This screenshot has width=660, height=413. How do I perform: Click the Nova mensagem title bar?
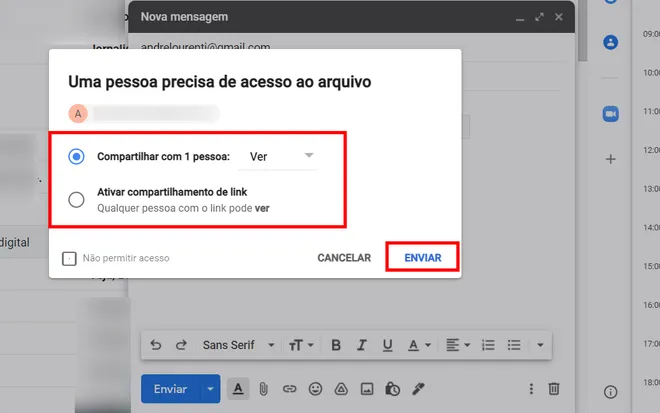(351, 17)
